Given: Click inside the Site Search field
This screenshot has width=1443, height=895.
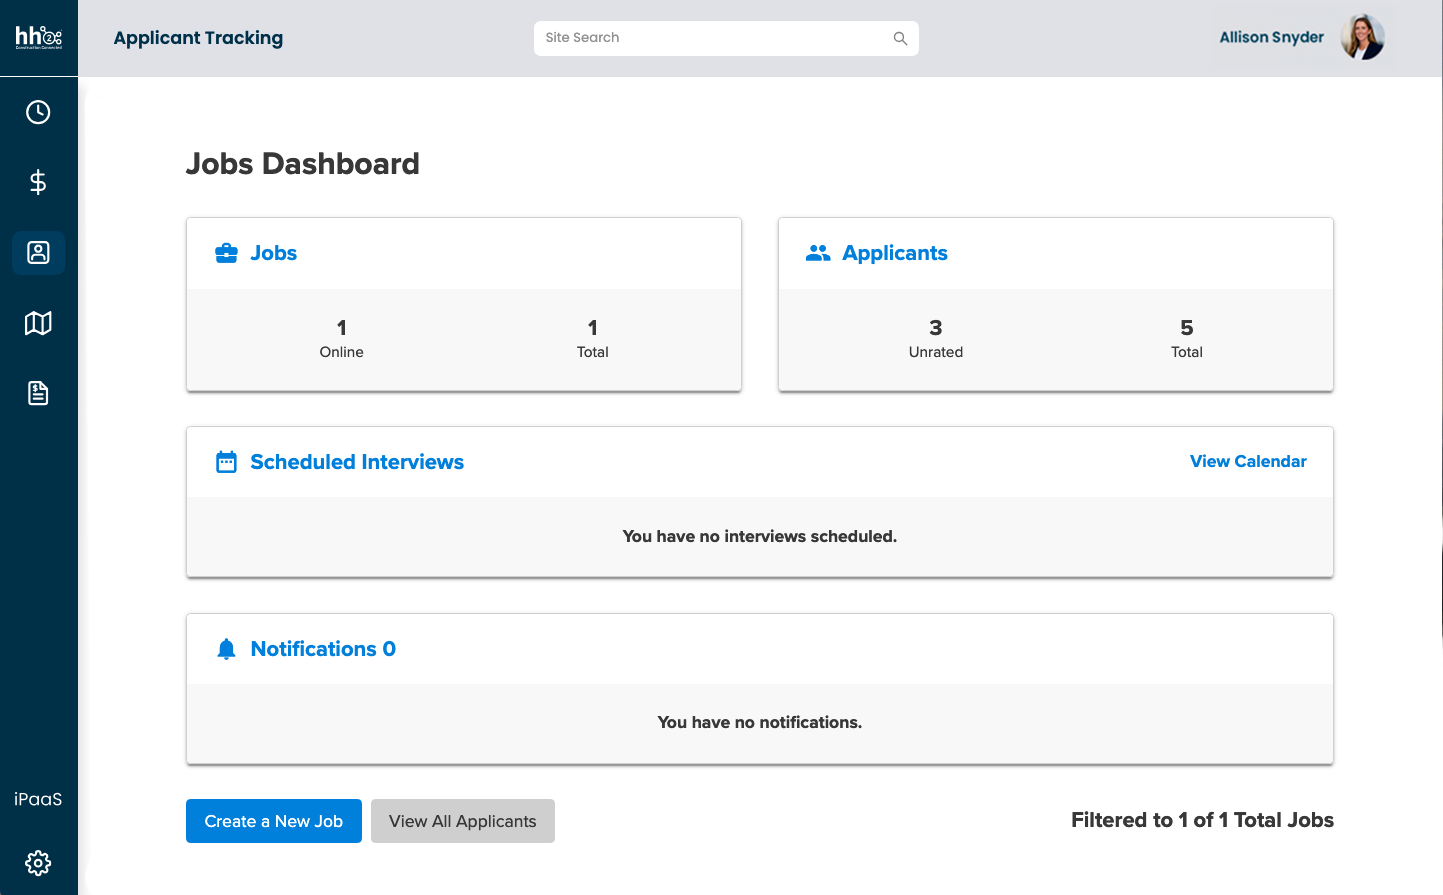Looking at the screenshot, I should click(x=700, y=38).
